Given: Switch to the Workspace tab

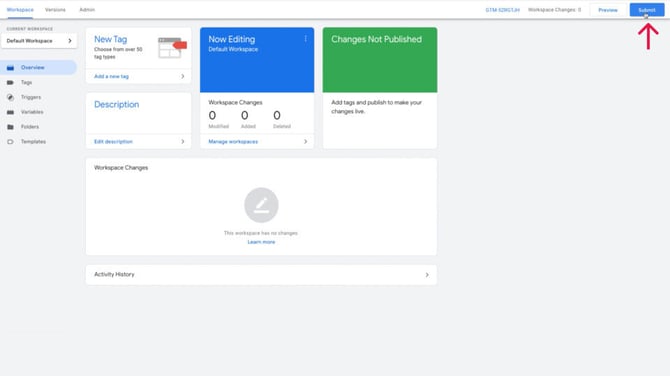Looking at the screenshot, I should tap(20, 9).
